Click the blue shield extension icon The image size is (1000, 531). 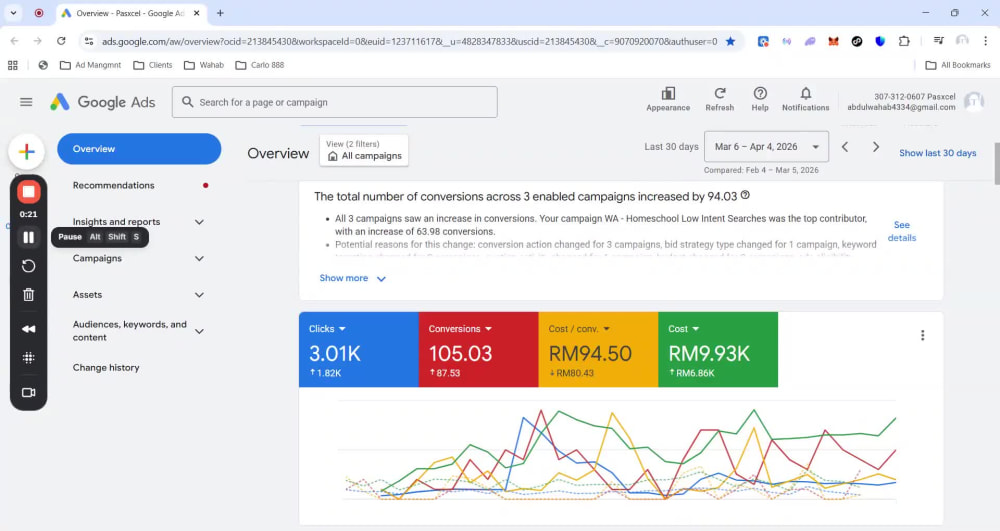880,41
